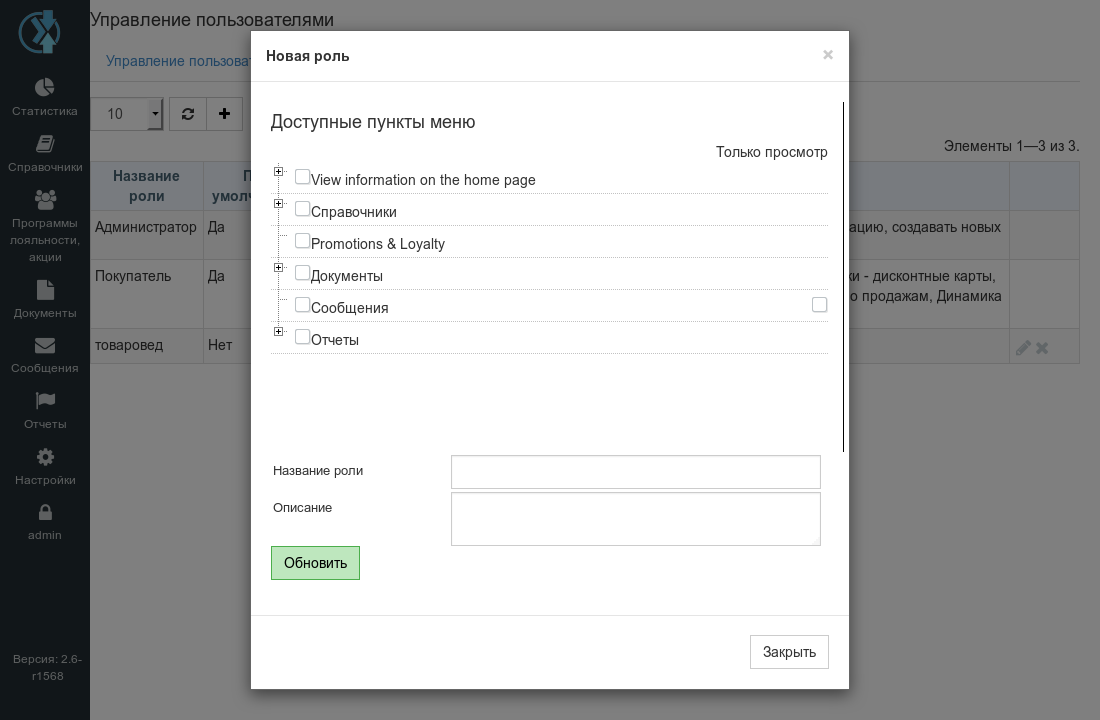Open the Статистика pie chart icon
The image size is (1100, 720).
pos(44,87)
